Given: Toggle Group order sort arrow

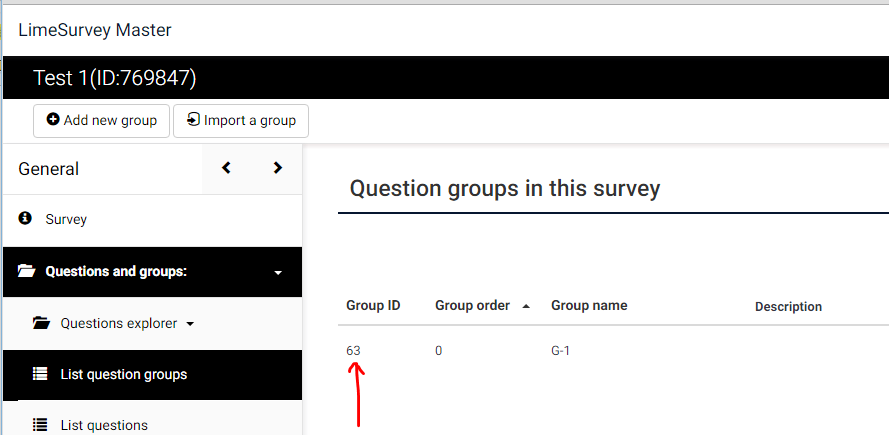Looking at the screenshot, I should [526, 306].
